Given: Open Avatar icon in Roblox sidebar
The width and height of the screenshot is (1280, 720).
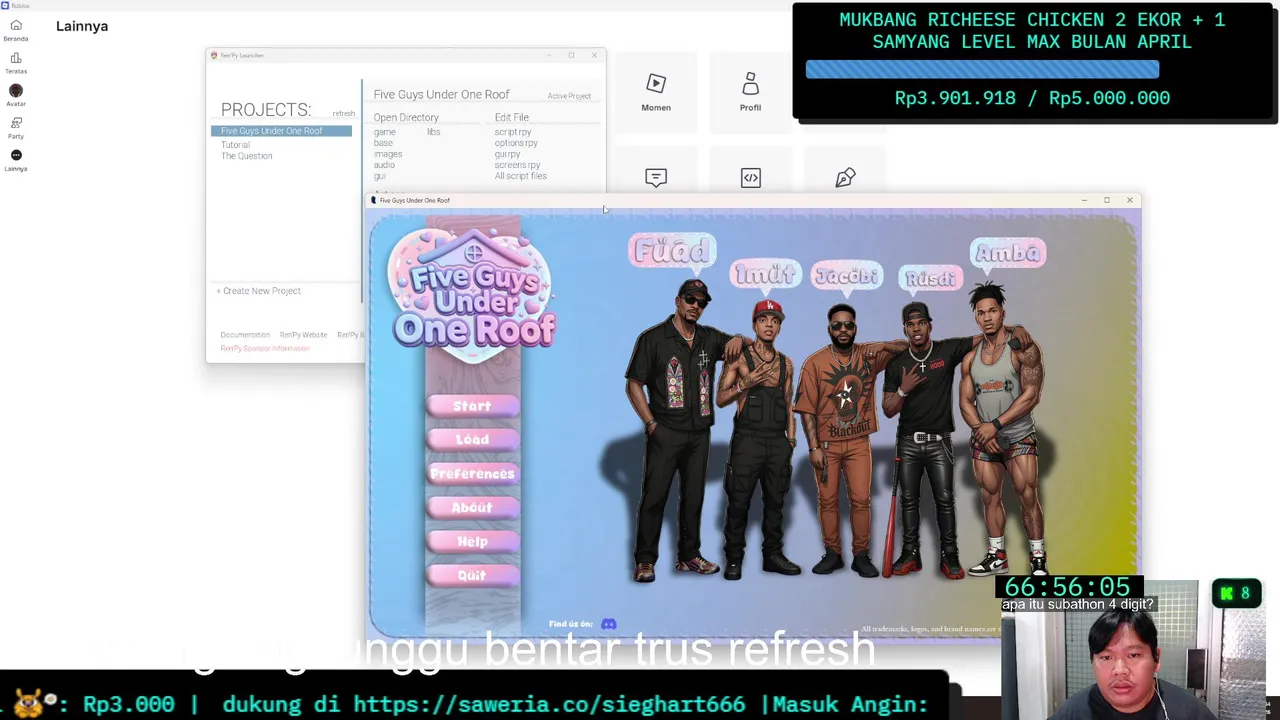Looking at the screenshot, I should pyautogui.click(x=16, y=91).
